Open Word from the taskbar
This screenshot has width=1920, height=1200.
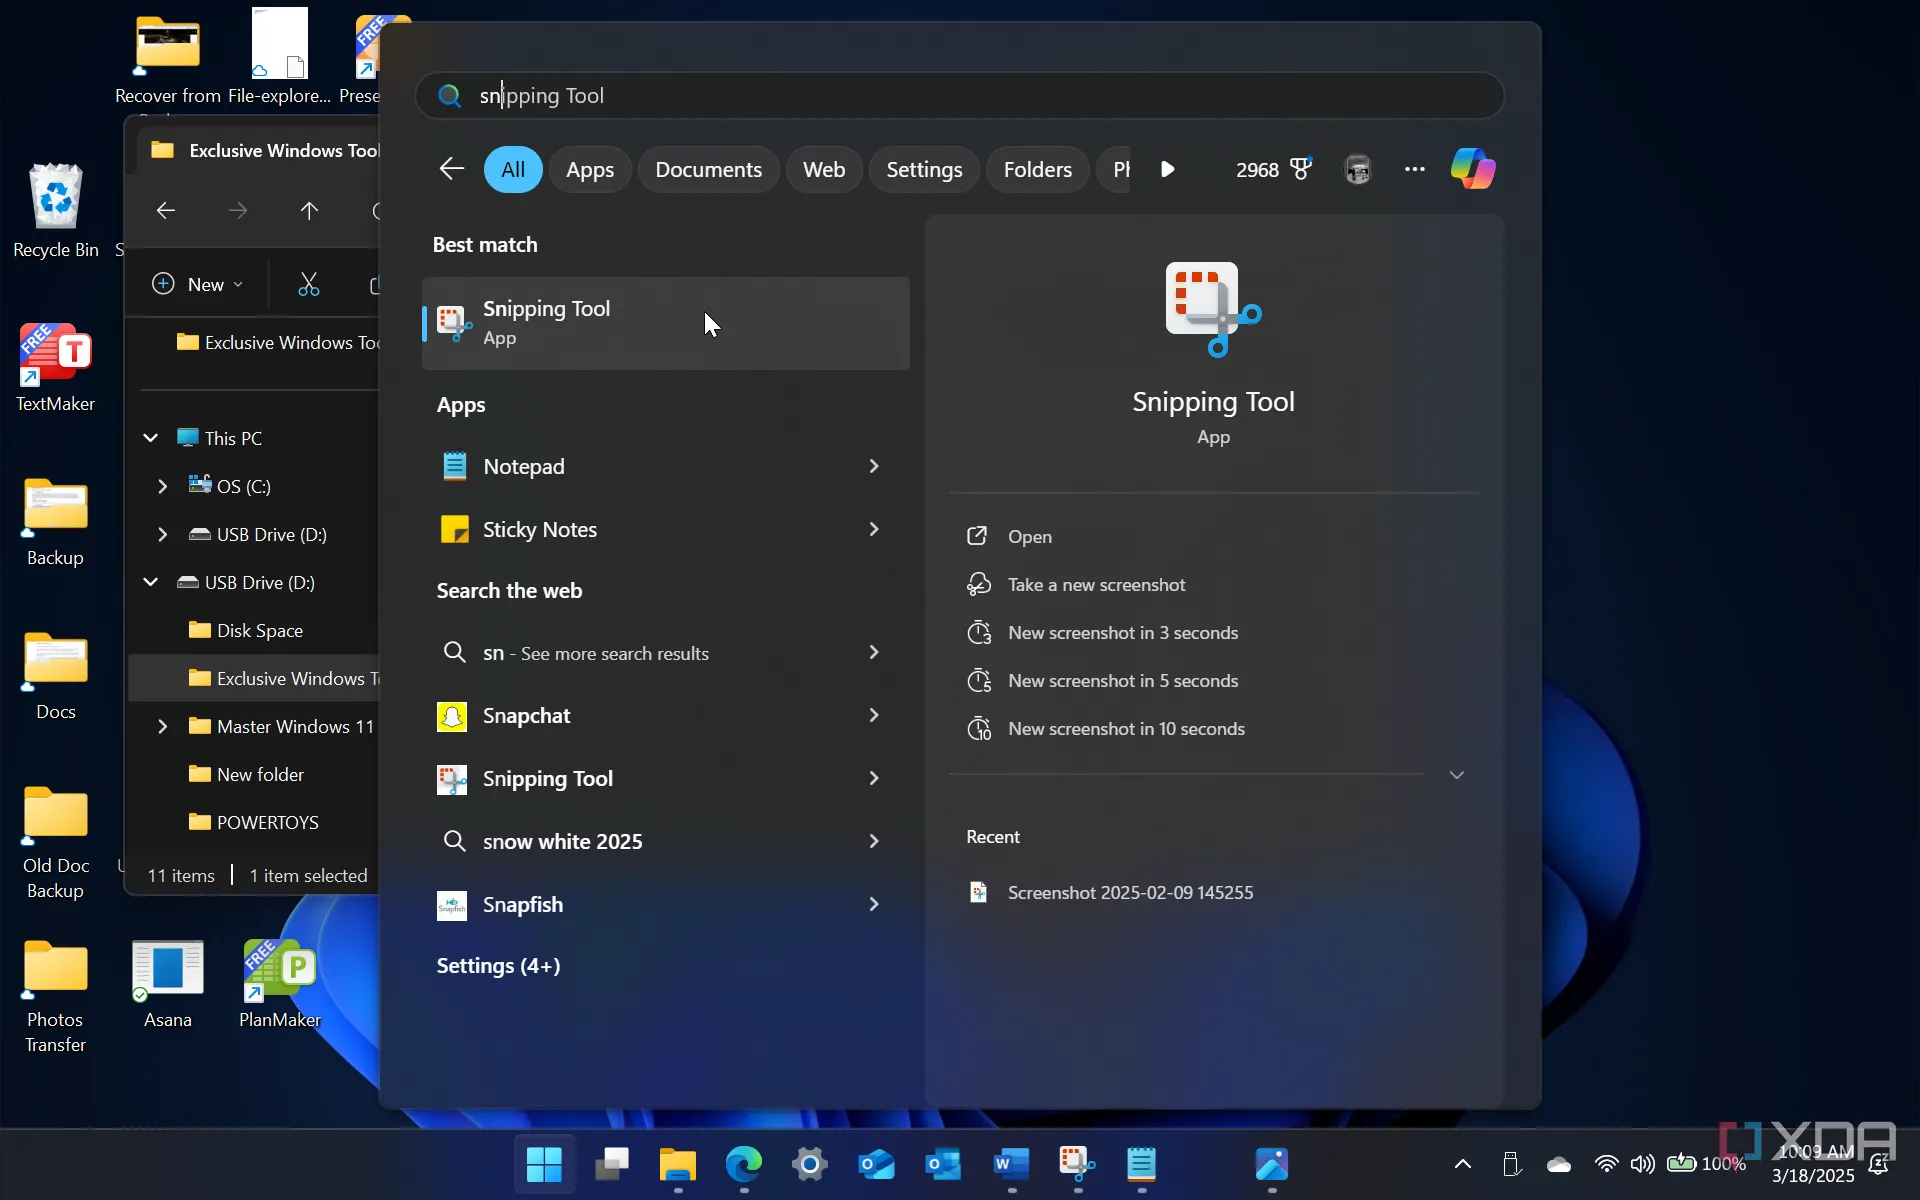pos(1011,1164)
